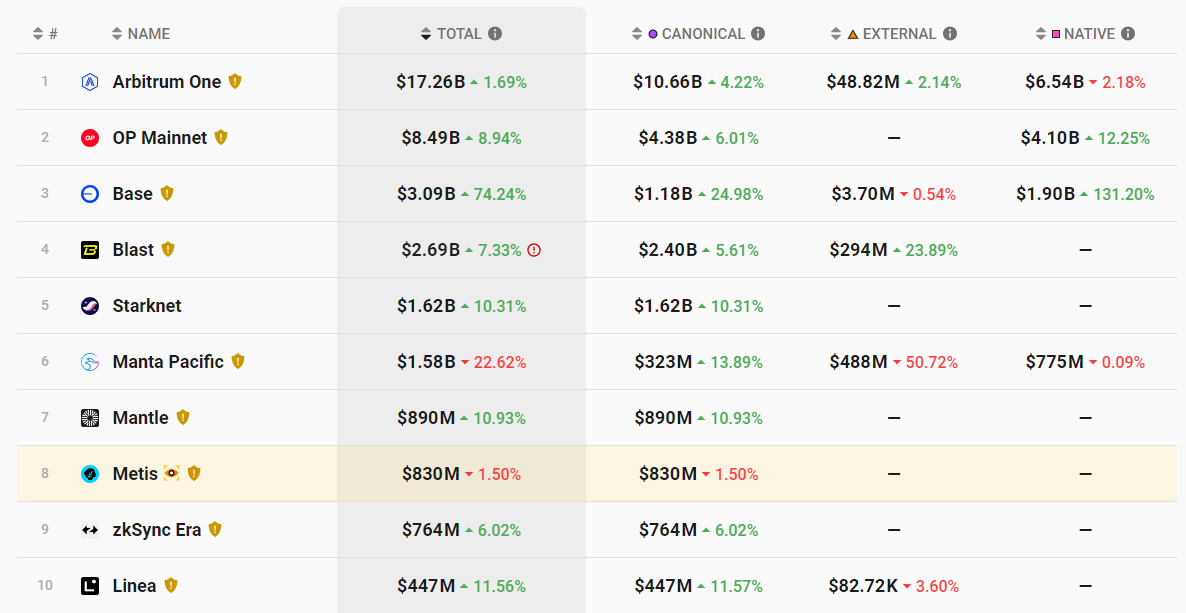Open the Arbitrum One project page
This screenshot has width=1186, height=613.
pyautogui.click(x=167, y=82)
